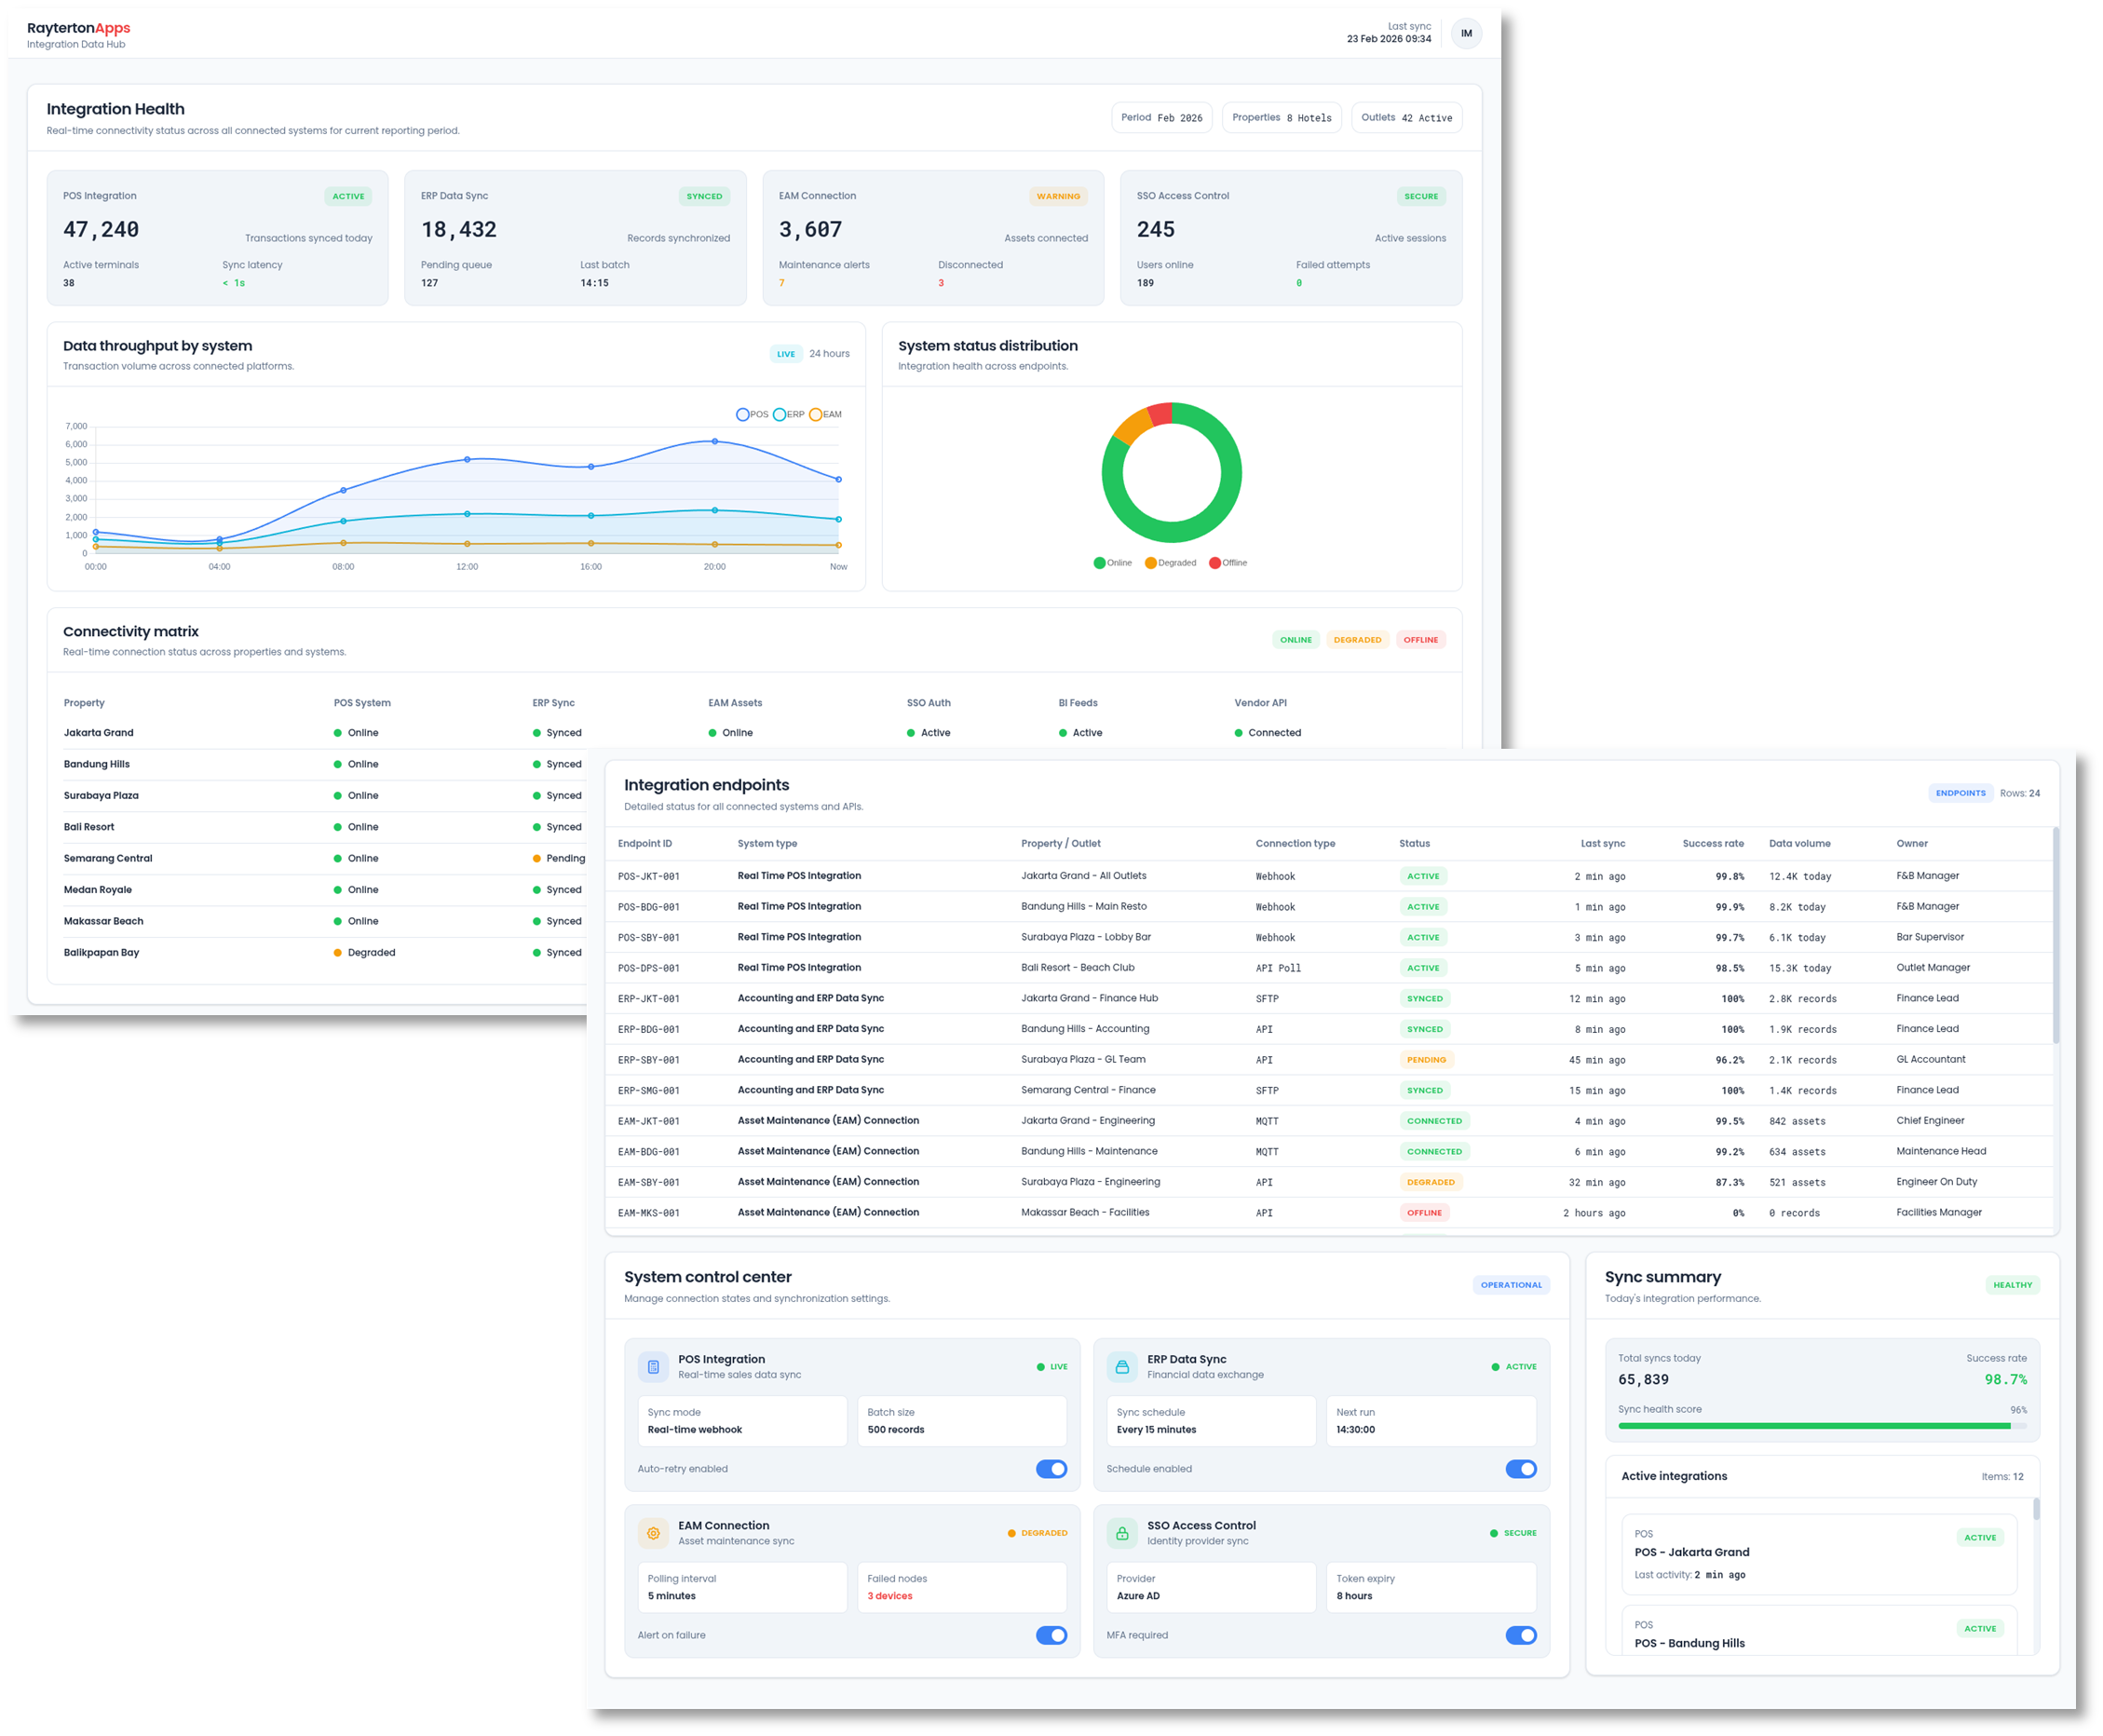Click the WARNING badge on EAM Connection
The height and width of the screenshot is (1736, 2103).
1059,196
